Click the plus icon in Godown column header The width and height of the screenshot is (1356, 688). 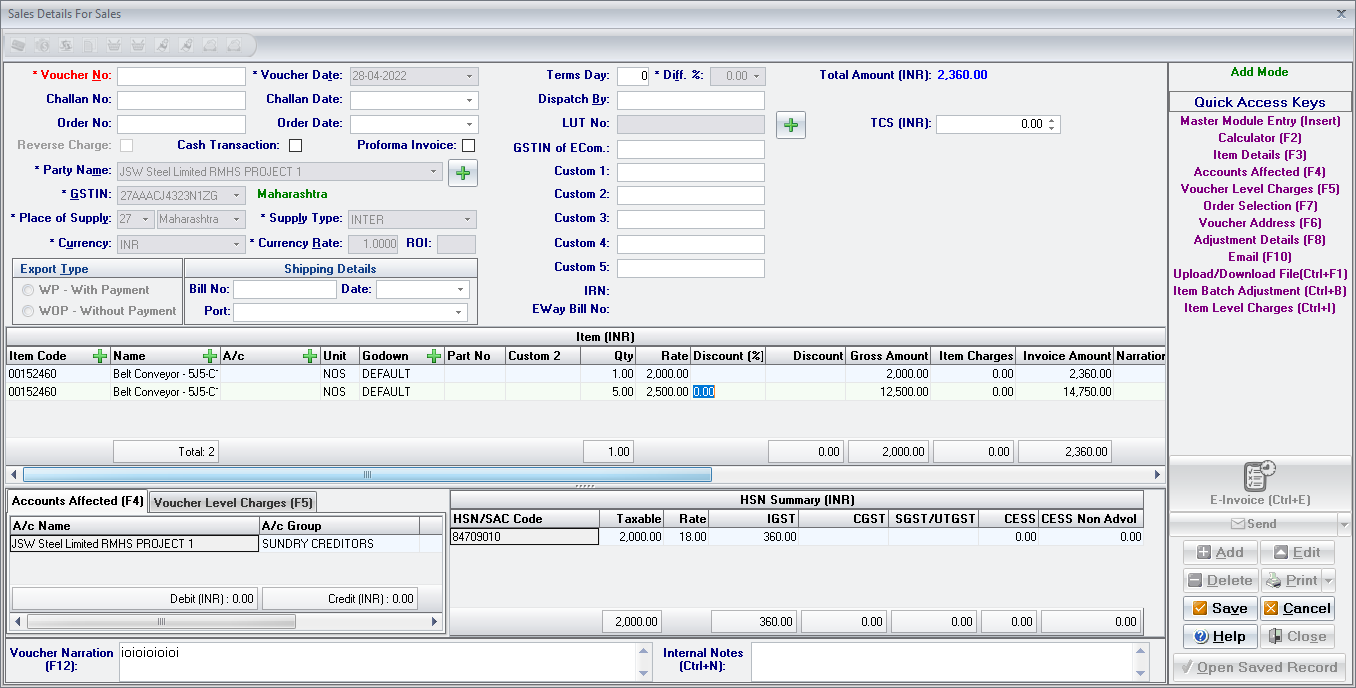click(x=434, y=356)
